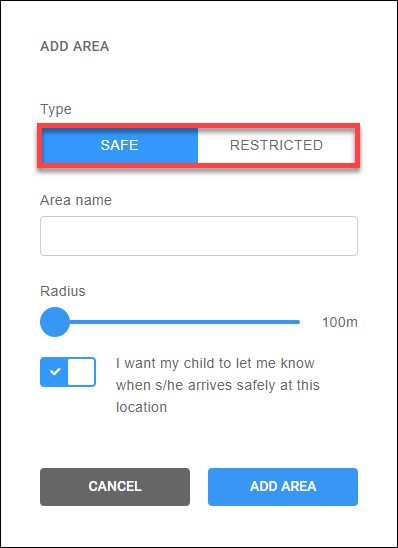Click the Area name label

[76, 200]
